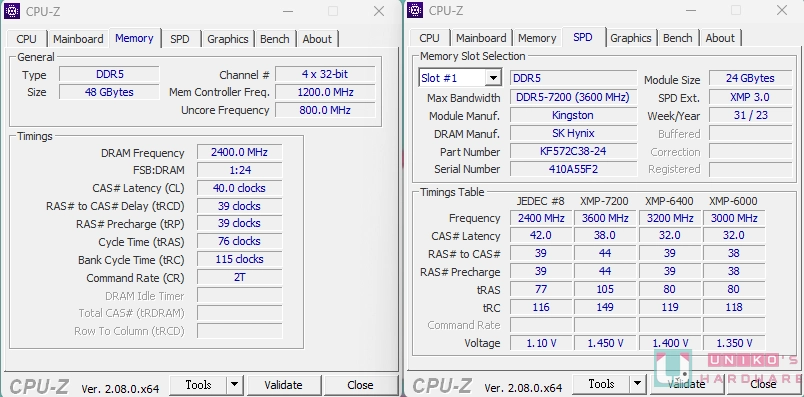Expand Tools dropdown arrow in left window
Image resolution: width=804 pixels, height=397 pixels.
(x=234, y=385)
